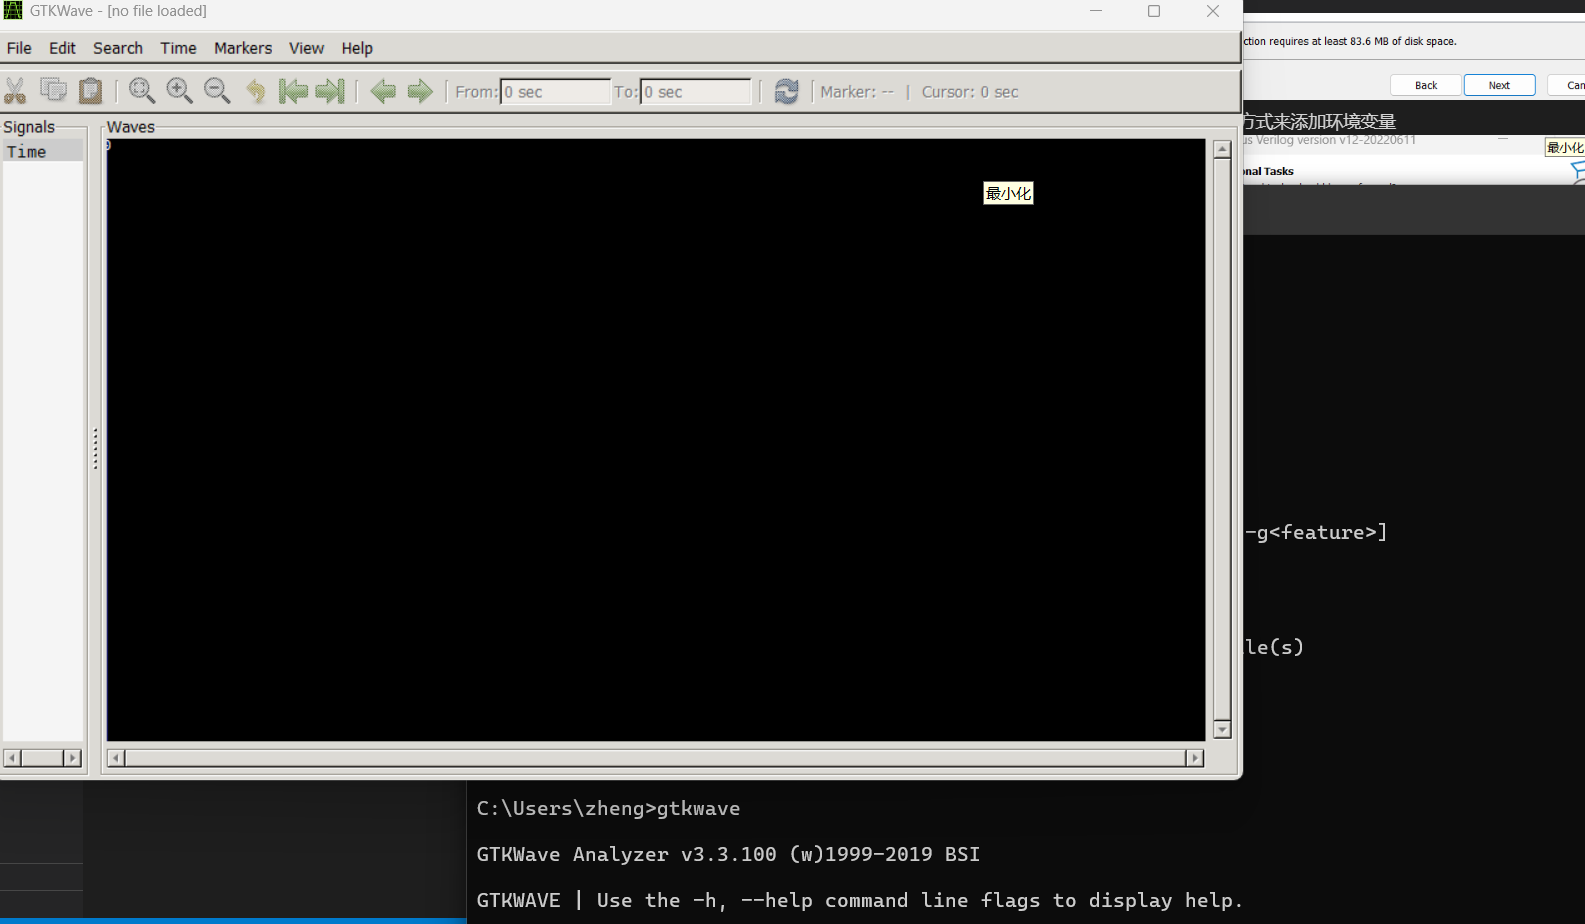Click Back in the installer window
The image size is (1585, 924).
click(x=1426, y=85)
